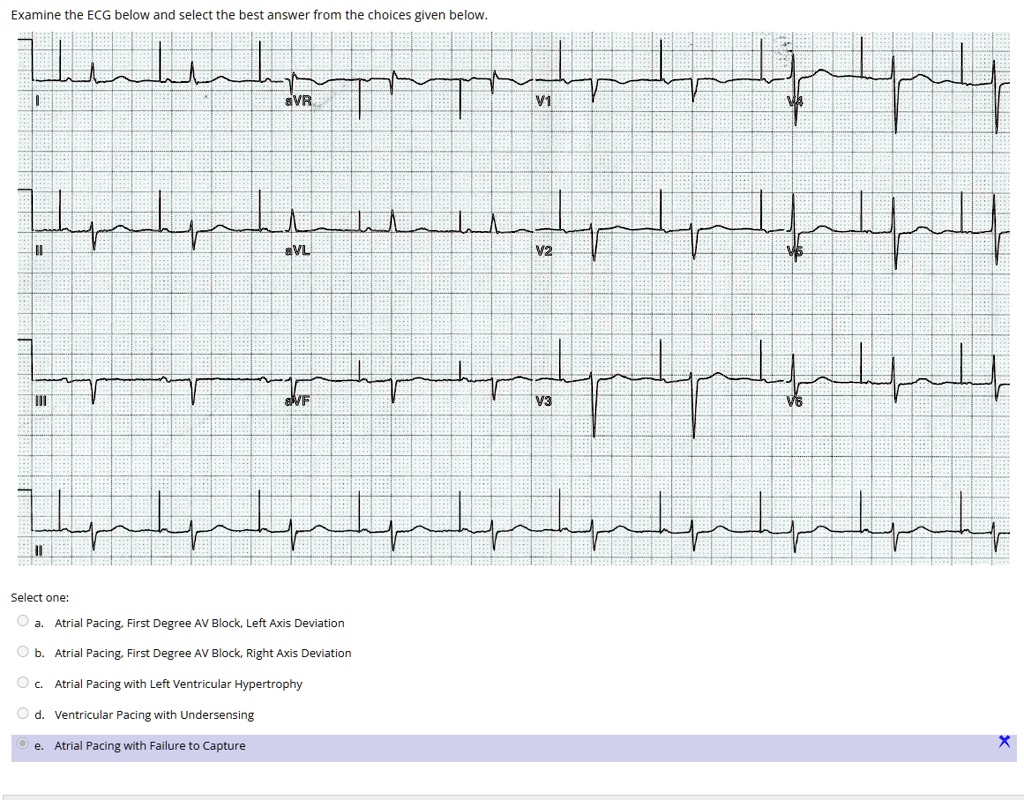
Task: Click the lead III label on the ECG
Action: click(x=39, y=401)
